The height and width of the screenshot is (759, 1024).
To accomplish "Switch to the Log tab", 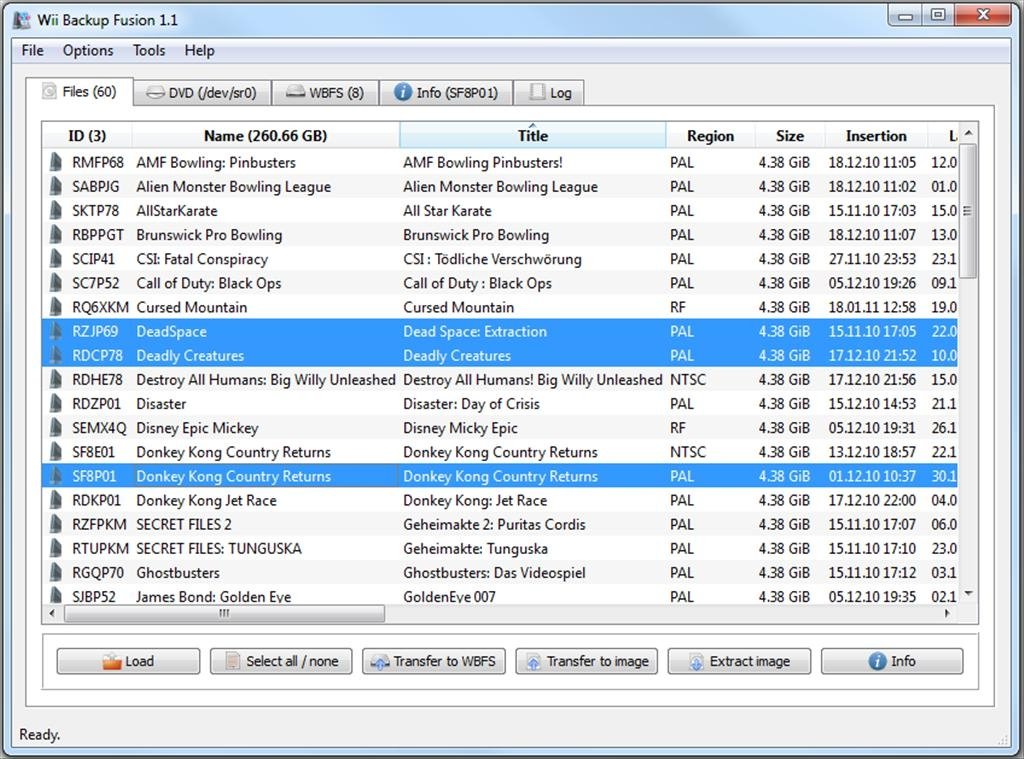I will (x=549, y=93).
